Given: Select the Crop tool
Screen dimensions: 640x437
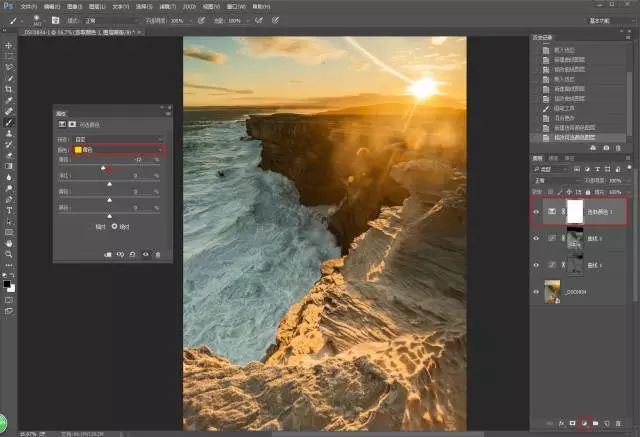Looking at the screenshot, I should [x=9, y=89].
